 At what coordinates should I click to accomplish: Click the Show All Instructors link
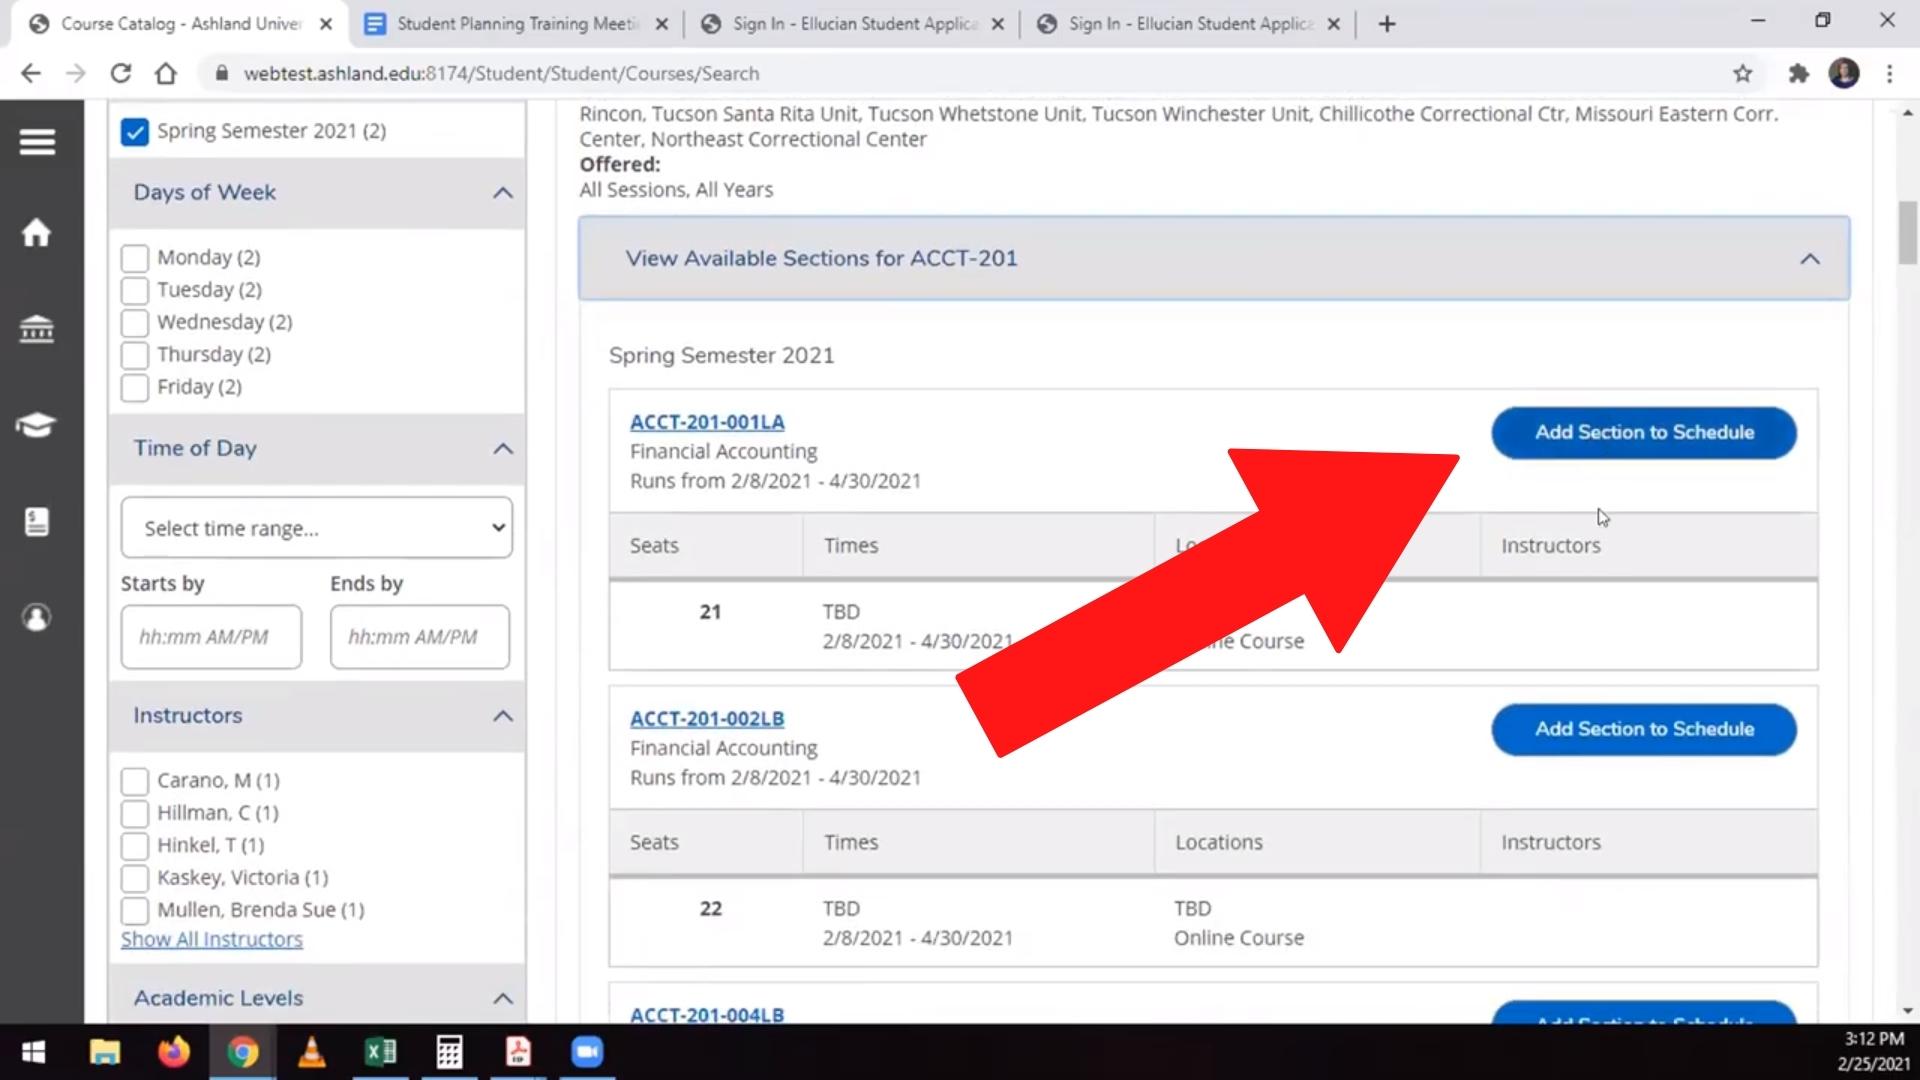coord(212,939)
